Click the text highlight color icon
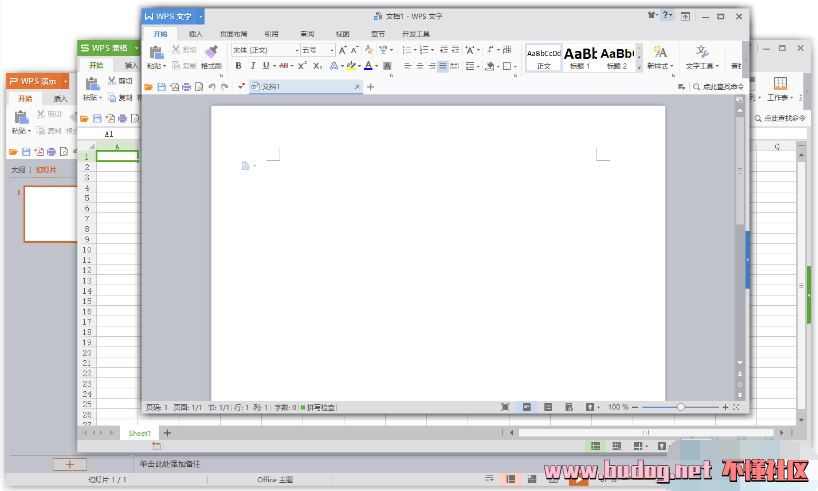This screenshot has height=491, width=818. (x=350, y=66)
